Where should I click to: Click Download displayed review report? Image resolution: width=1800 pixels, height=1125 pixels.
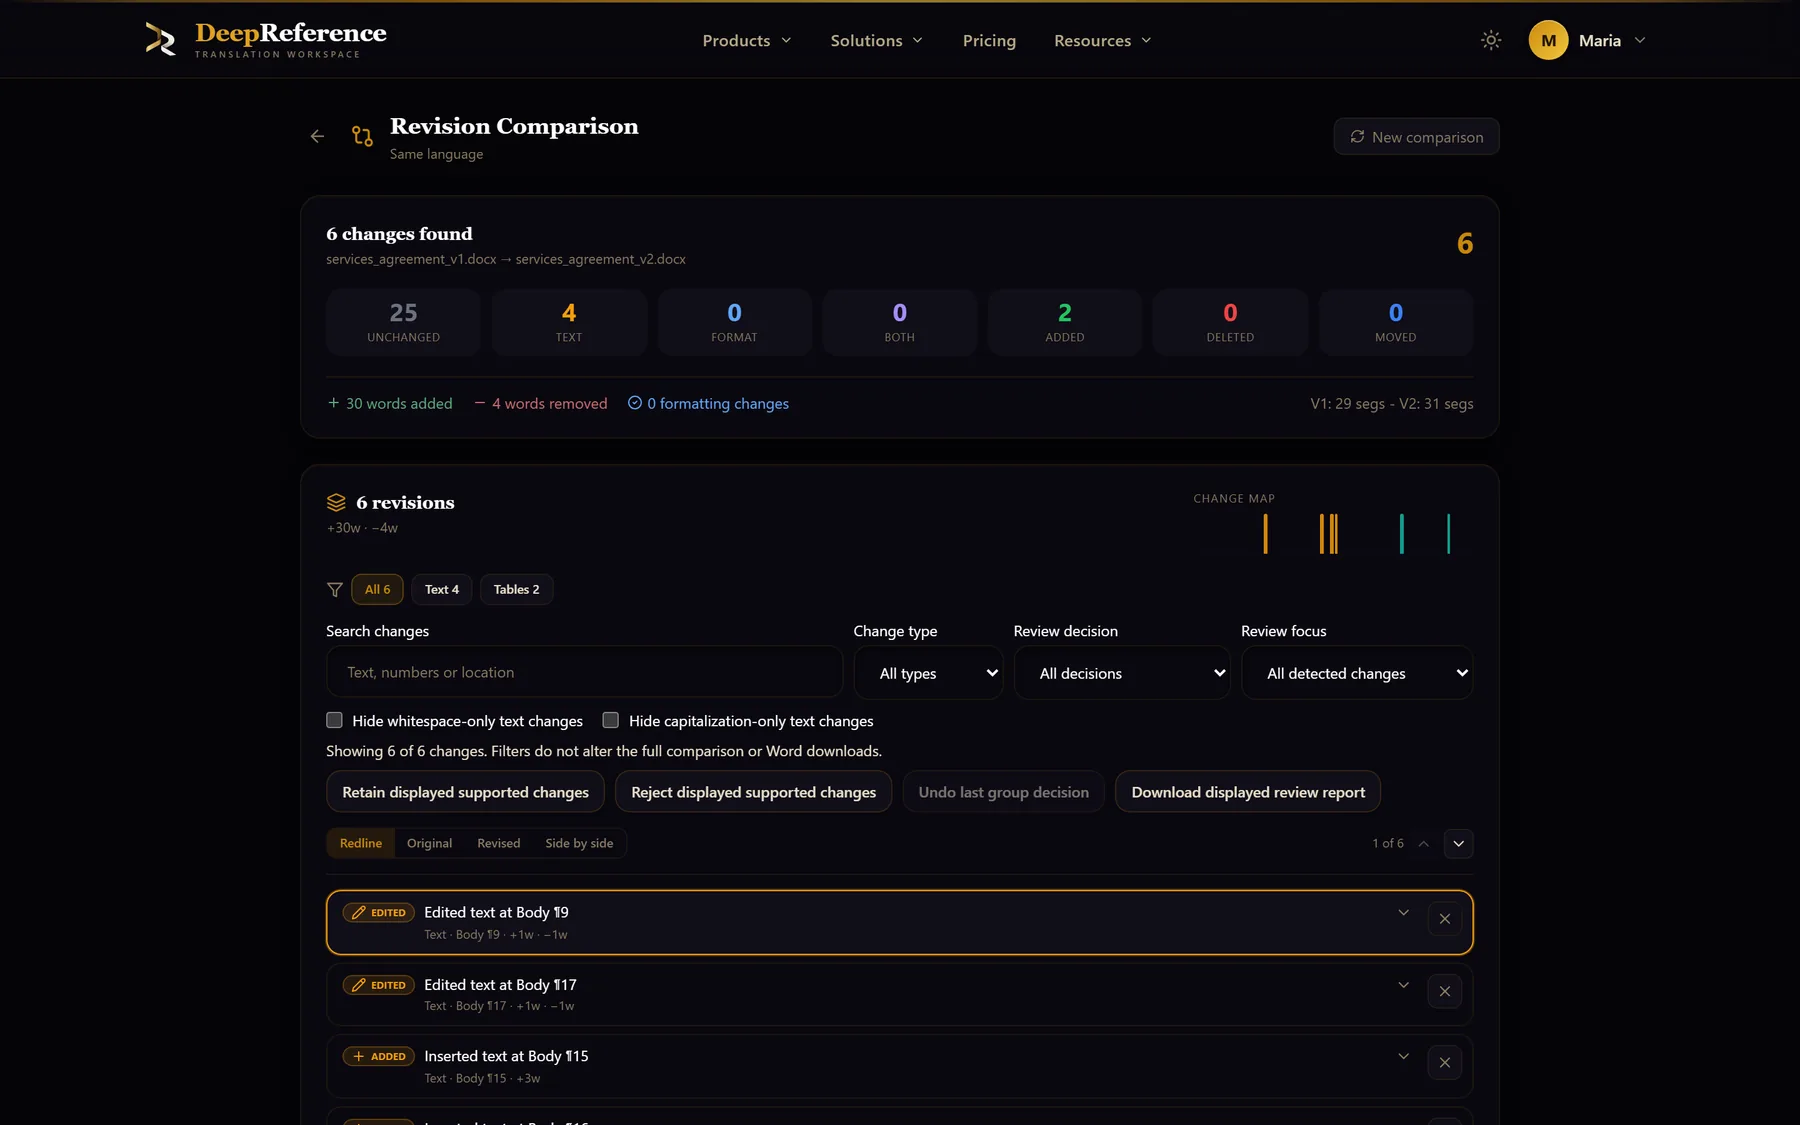coord(1248,792)
